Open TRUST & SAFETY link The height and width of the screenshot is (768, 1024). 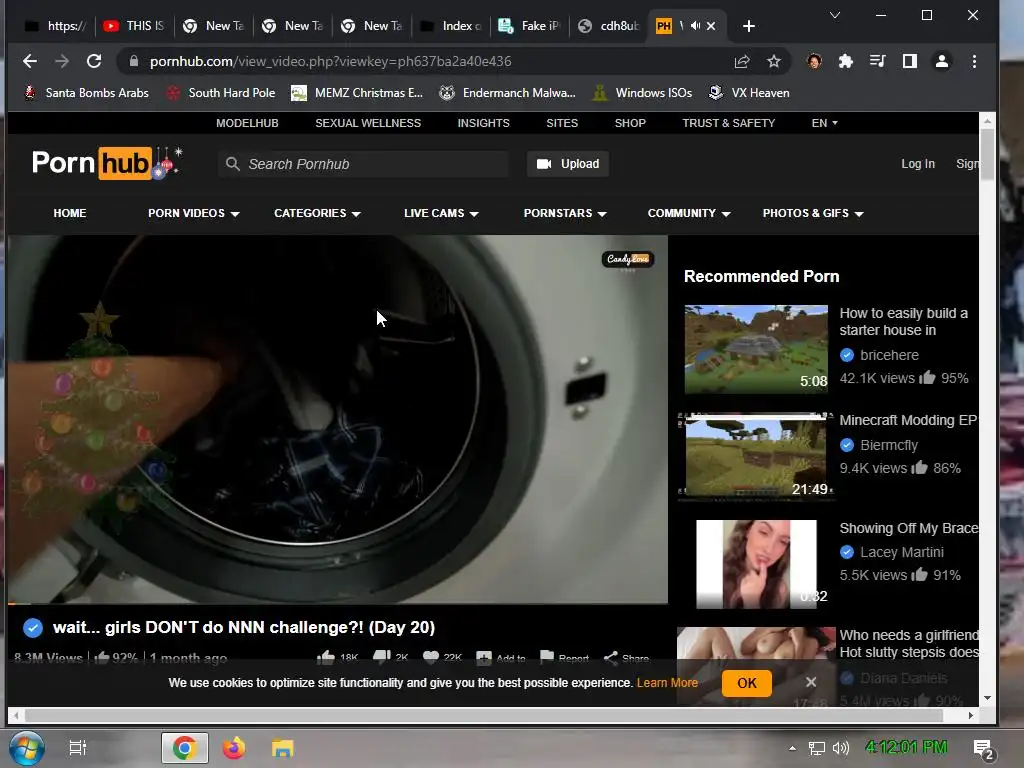pyautogui.click(x=728, y=123)
